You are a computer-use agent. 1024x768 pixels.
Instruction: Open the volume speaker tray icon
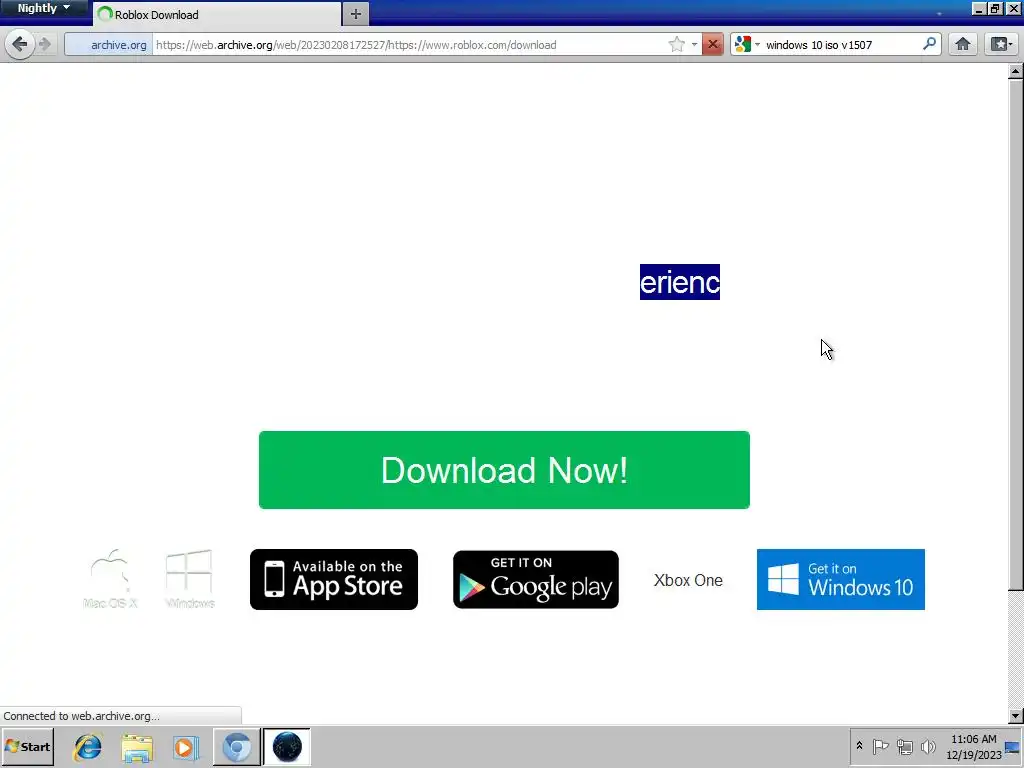(928, 746)
